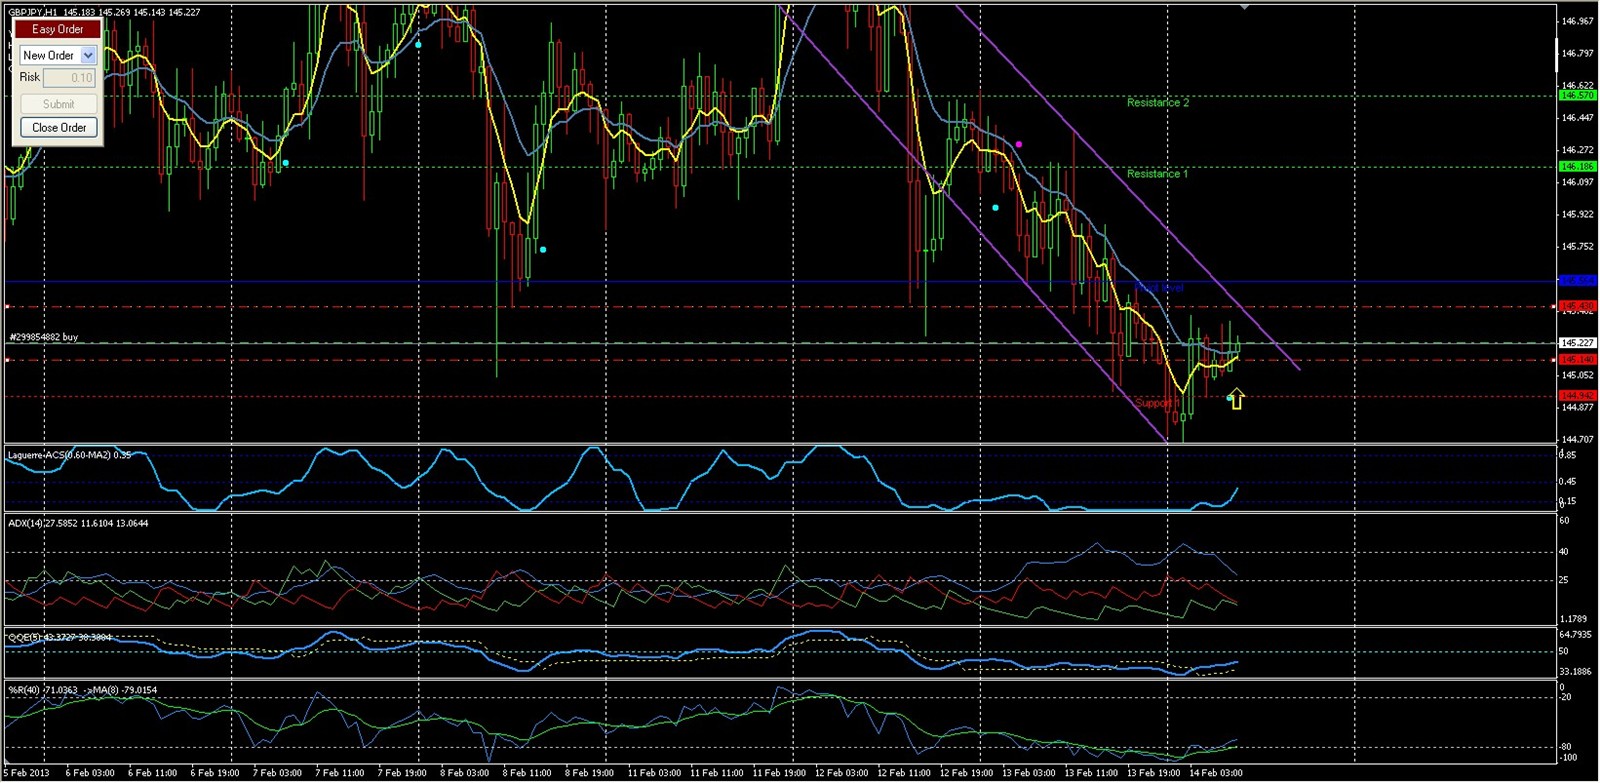Click the blue "Pivot level" label
1600x783 pixels.
[x=1159, y=287]
